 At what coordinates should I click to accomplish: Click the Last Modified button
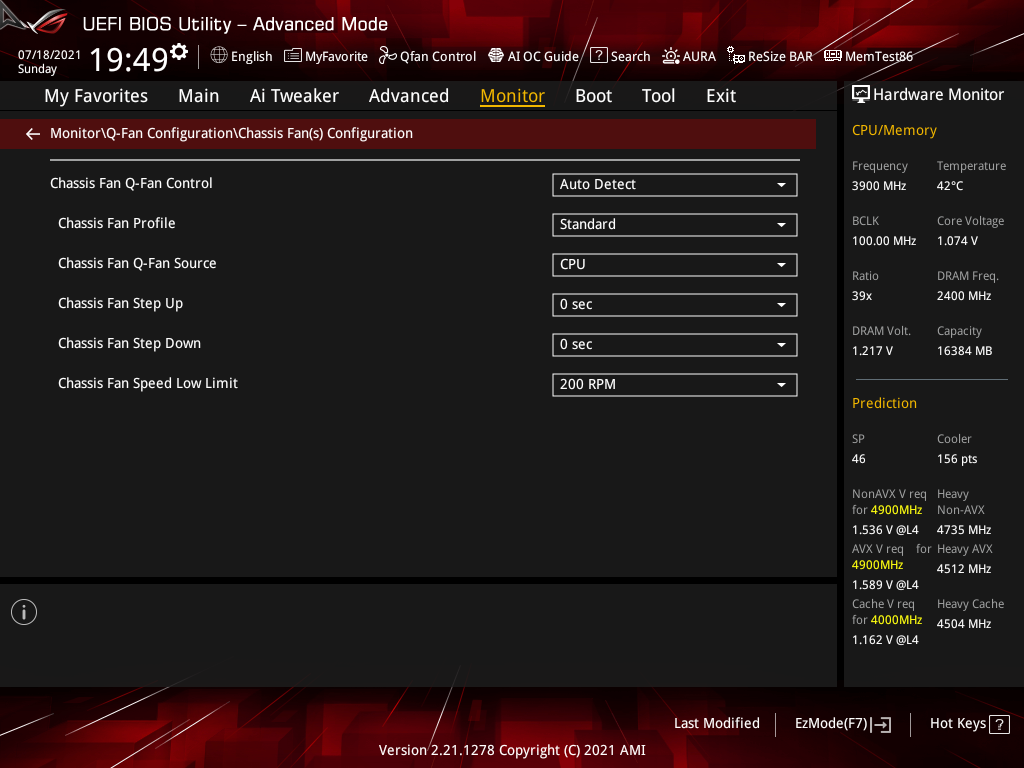tap(716, 723)
